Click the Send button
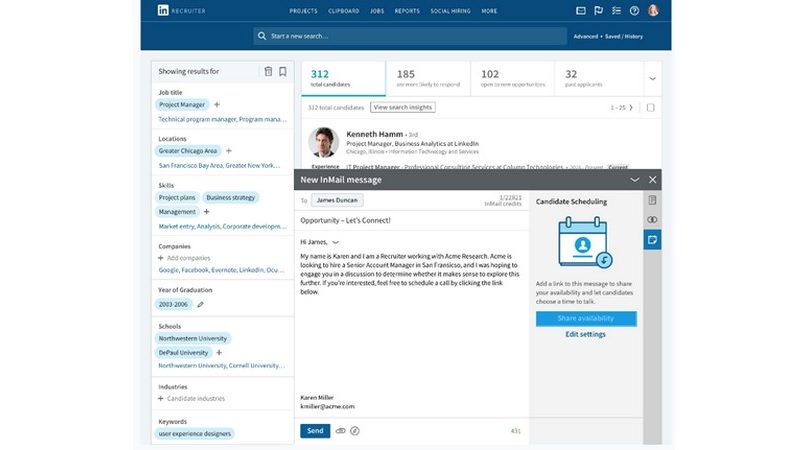The image size is (800, 450). click(x=315, y=431)
